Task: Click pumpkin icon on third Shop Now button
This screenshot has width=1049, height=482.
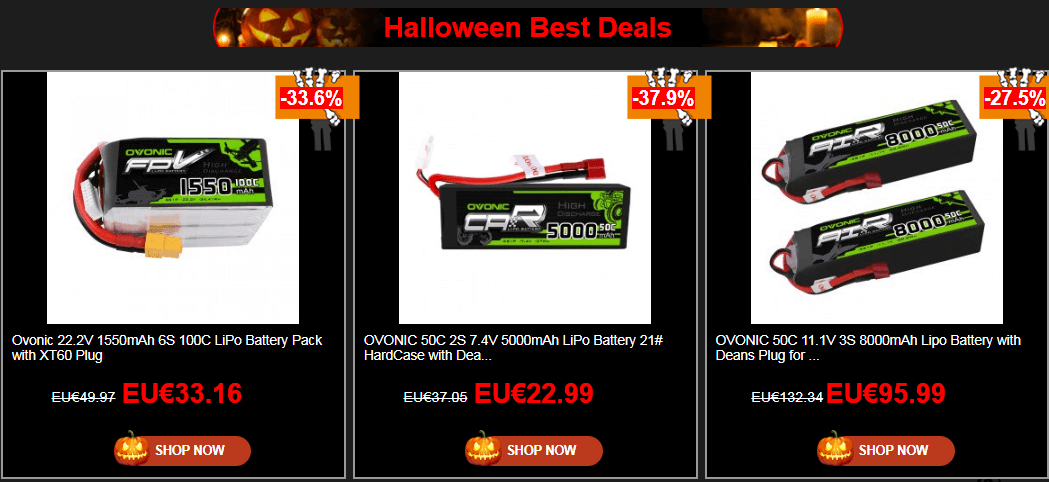Action: click(834, 449)
